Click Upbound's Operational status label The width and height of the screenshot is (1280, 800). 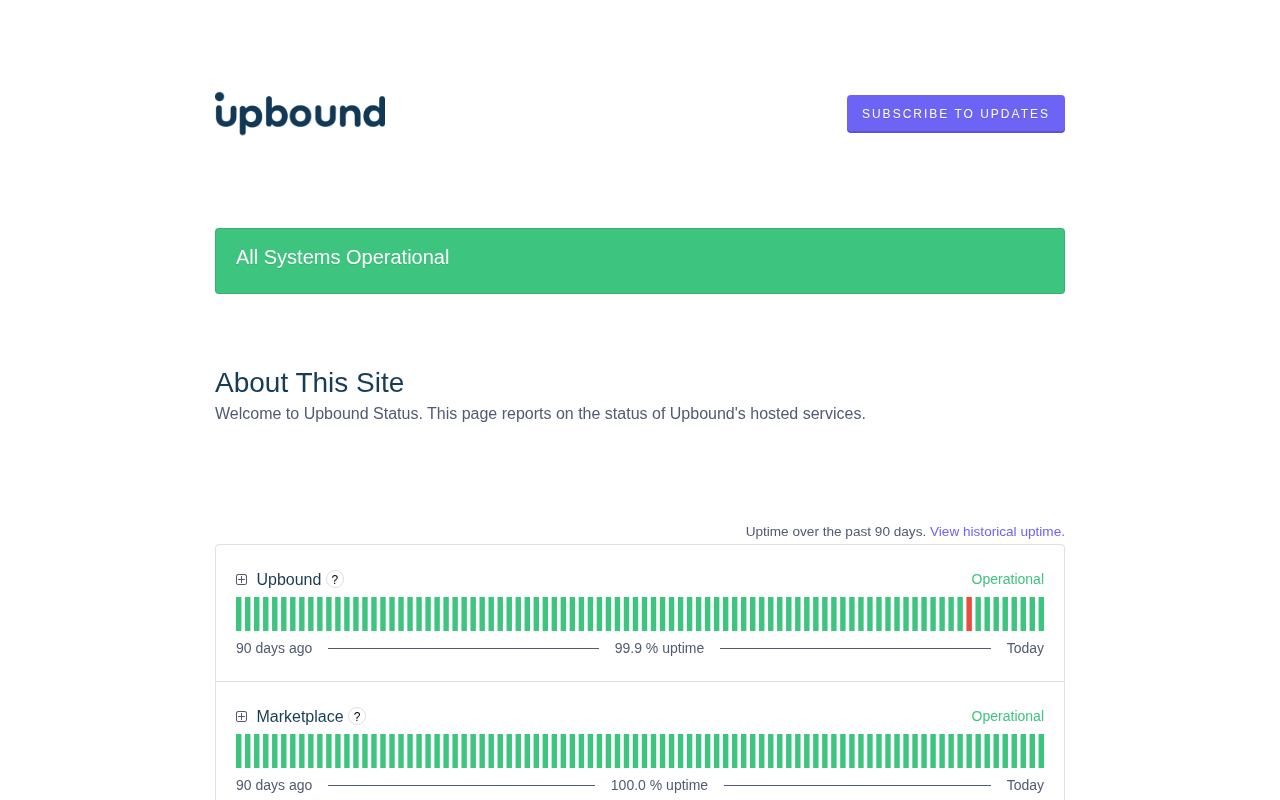click(x=1008, y=579)
